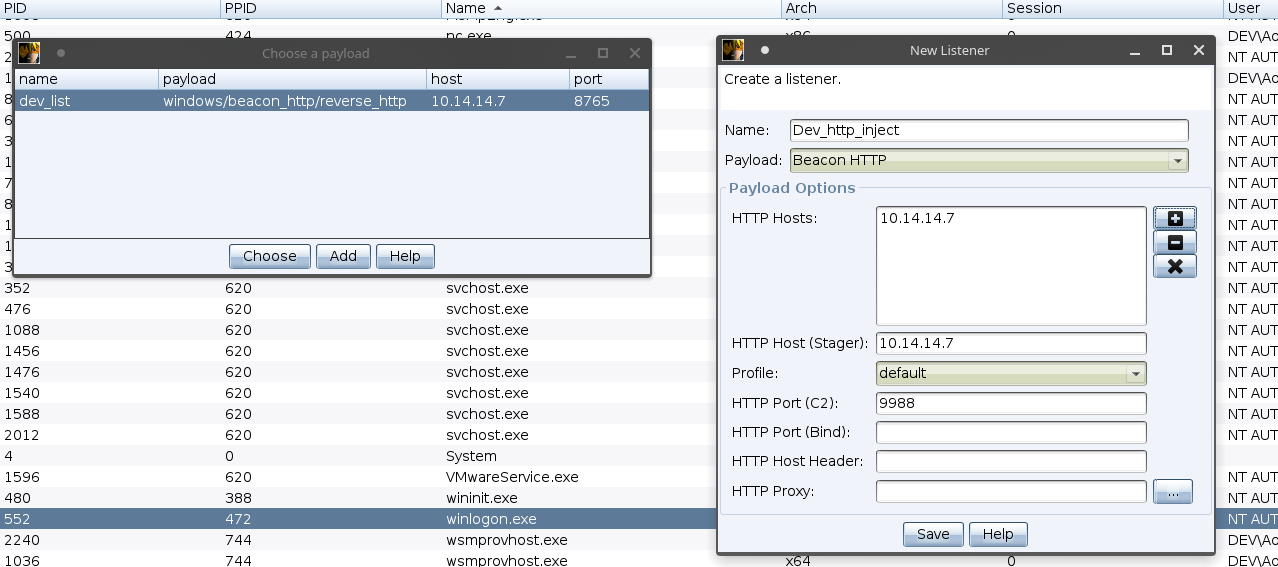This screenshot has height=567, width=1278.
Task: Focus the HTTP Port (C2) field
Action: pos(1010,403)
